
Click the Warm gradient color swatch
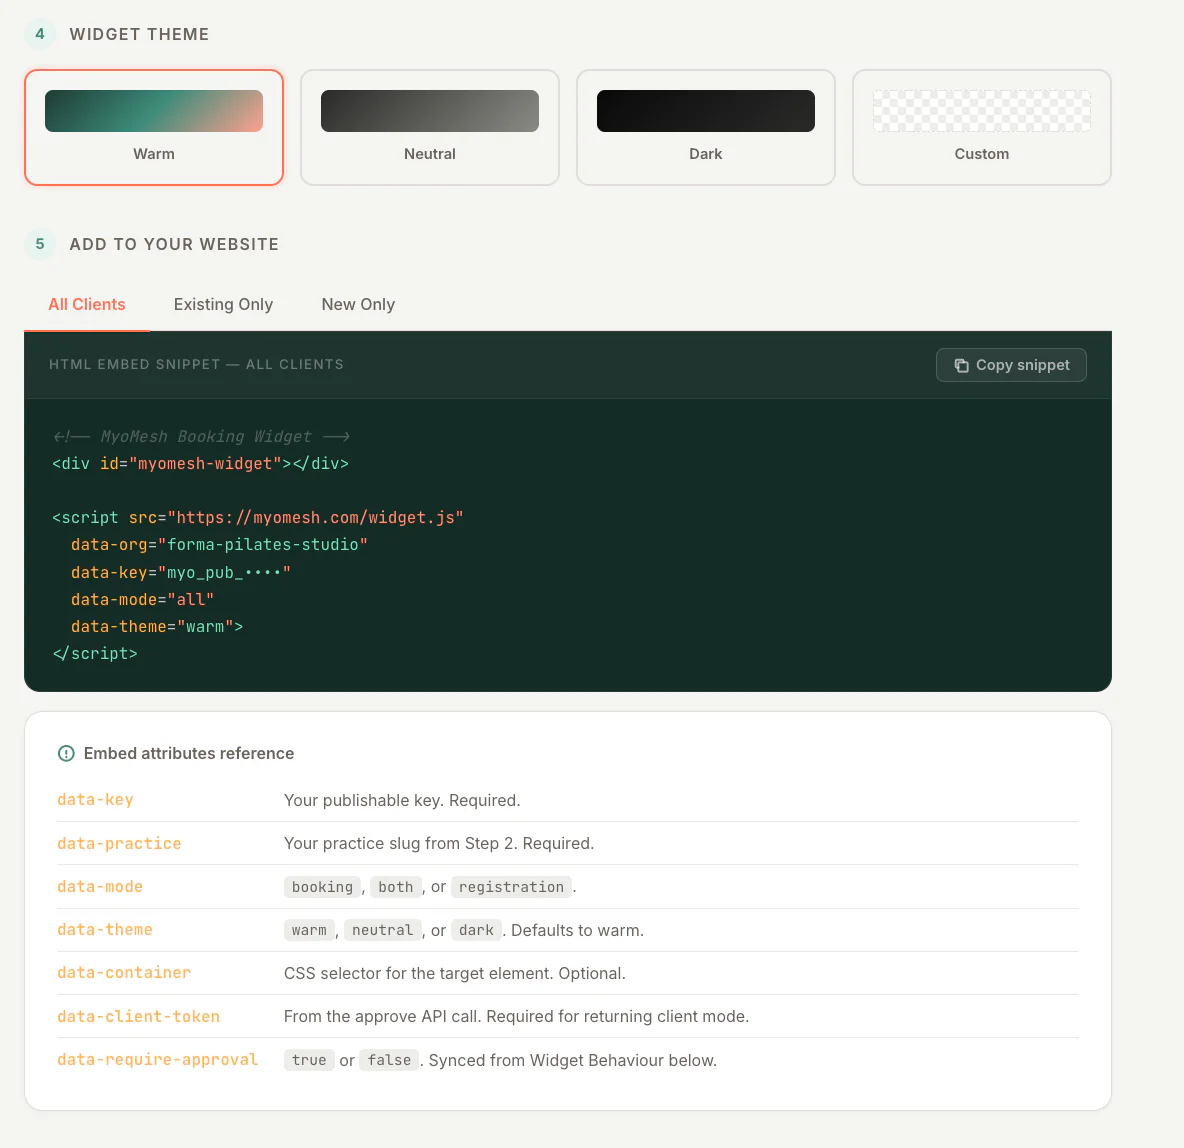pyautogui.click(x=154, y=111)
